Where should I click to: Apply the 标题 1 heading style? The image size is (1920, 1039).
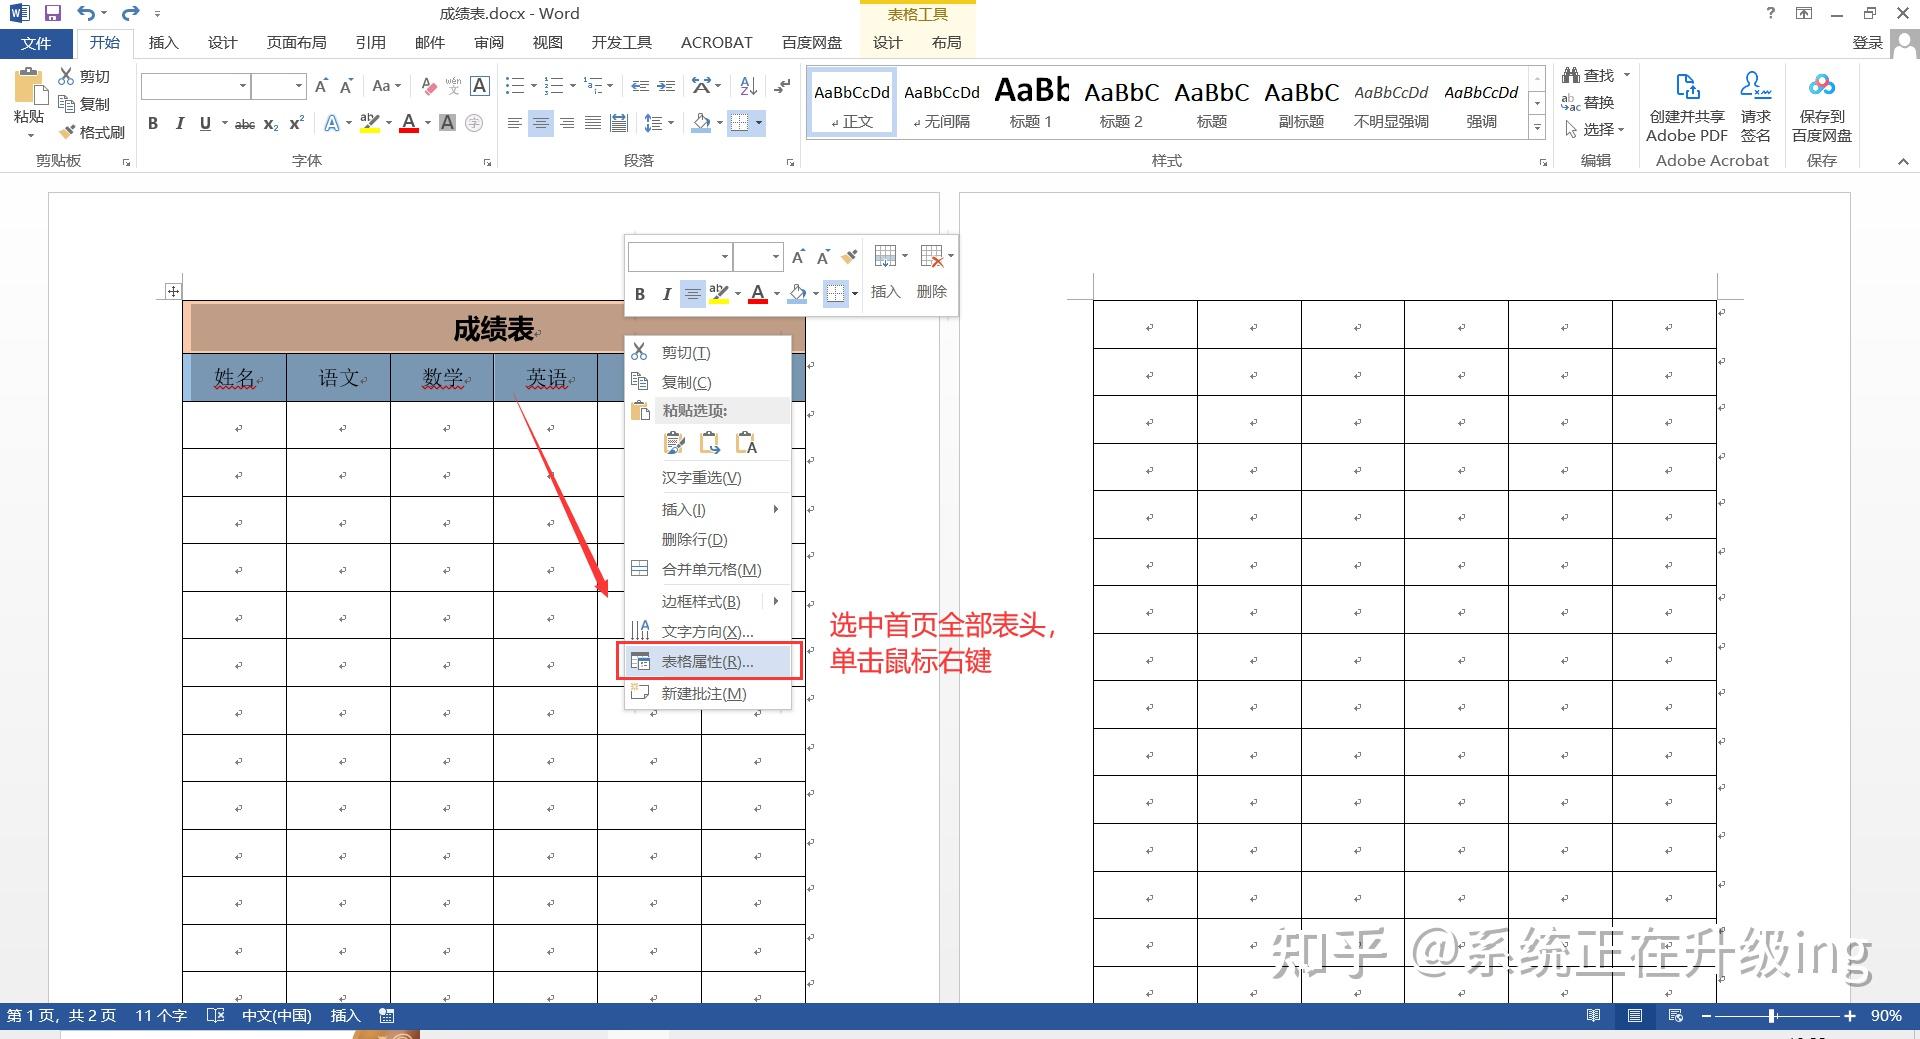click(x=1031, y=101)
